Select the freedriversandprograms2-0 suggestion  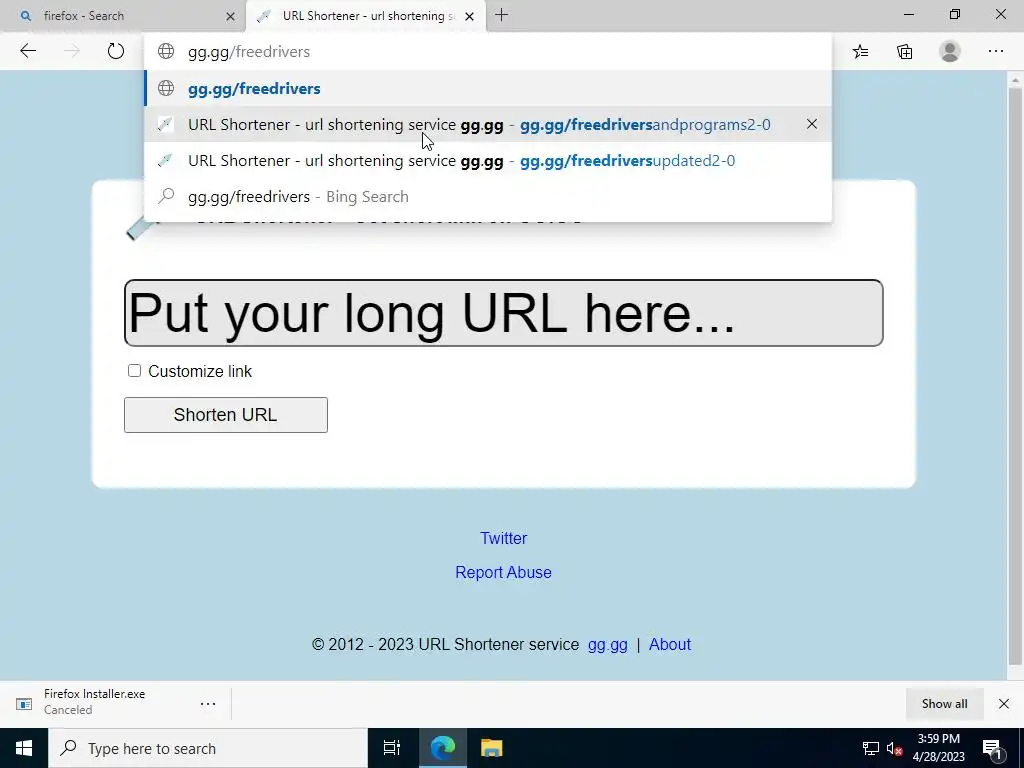[488, 124]
